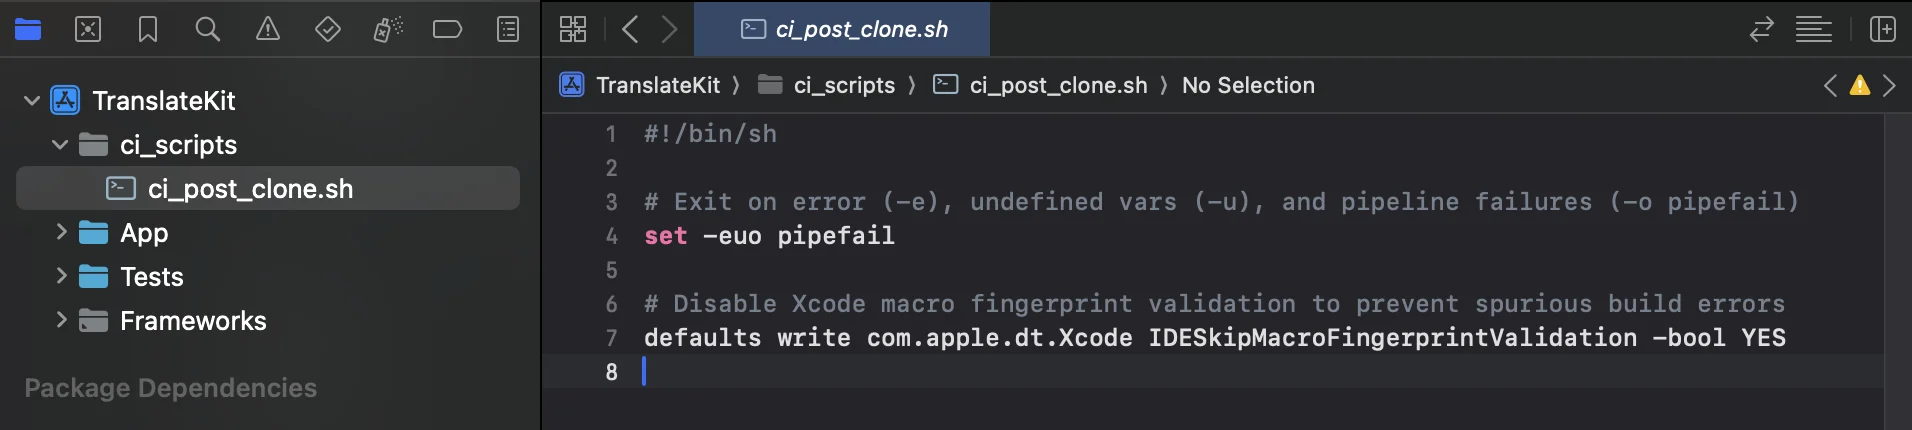Open the Bookmark navigator
The width and height of the screenshot is (1912, 430).
[x=148, y=30]
